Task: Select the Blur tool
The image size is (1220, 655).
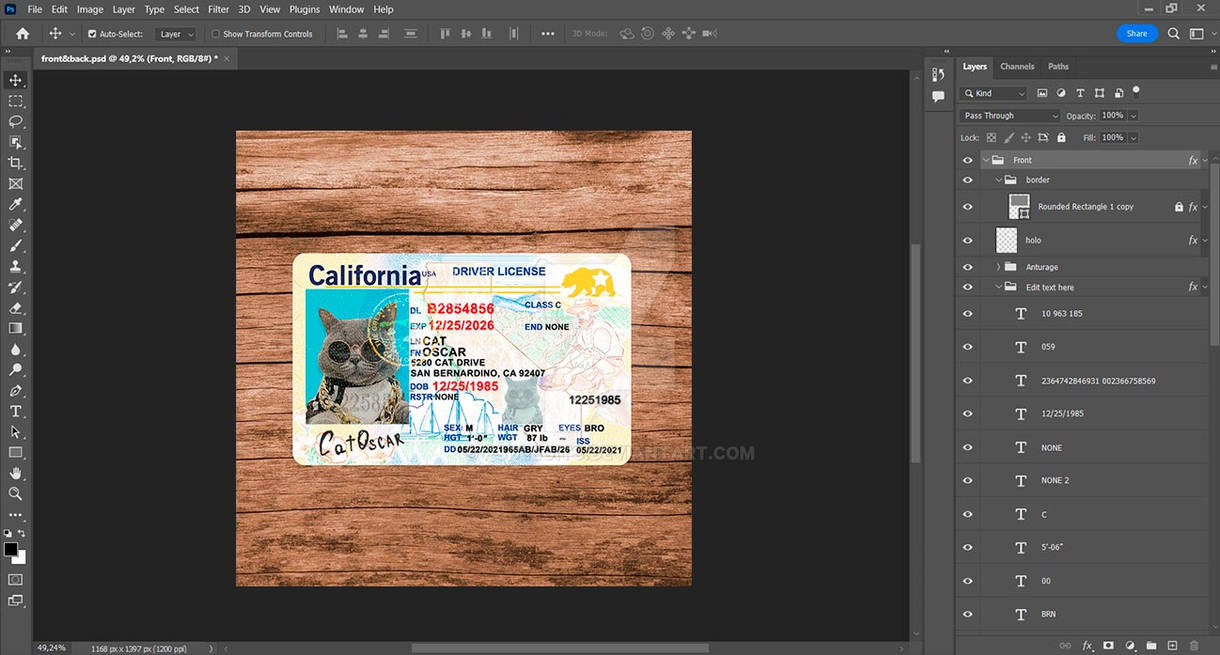Action: tap(16, 349)
